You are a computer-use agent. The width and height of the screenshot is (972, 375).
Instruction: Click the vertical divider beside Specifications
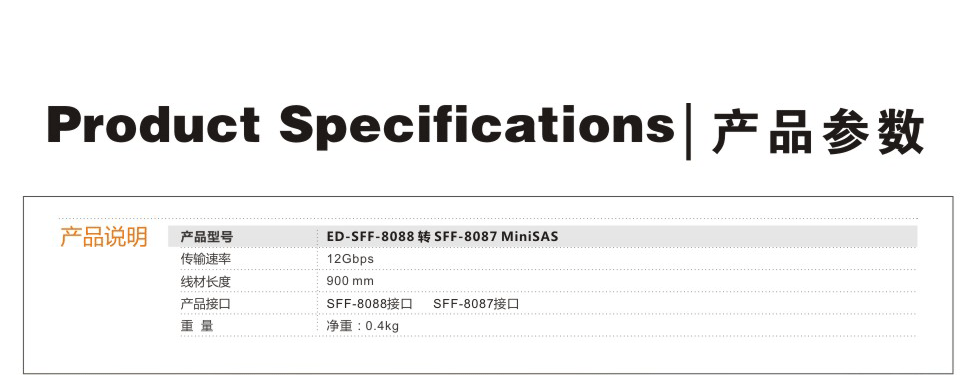(x=688, y=132)
